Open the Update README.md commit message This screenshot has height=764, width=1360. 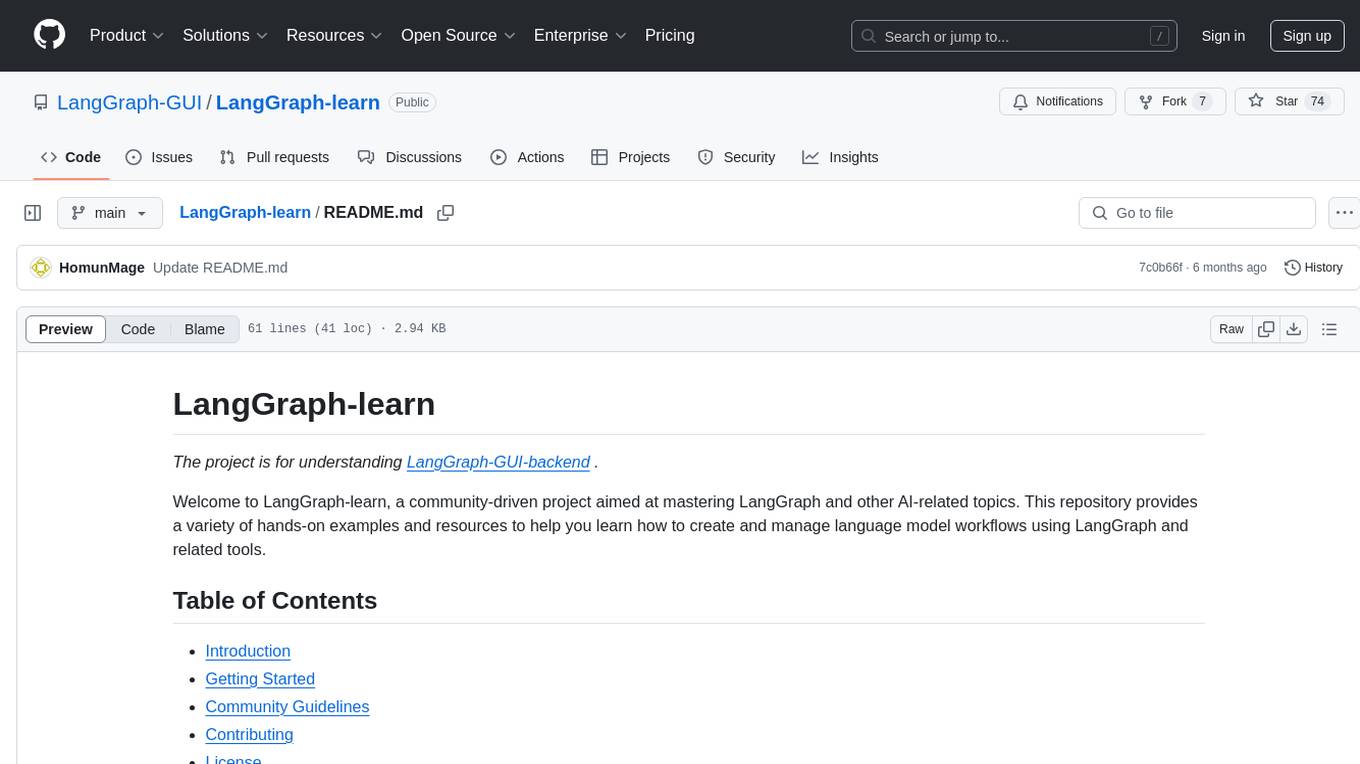coord(220,267)
